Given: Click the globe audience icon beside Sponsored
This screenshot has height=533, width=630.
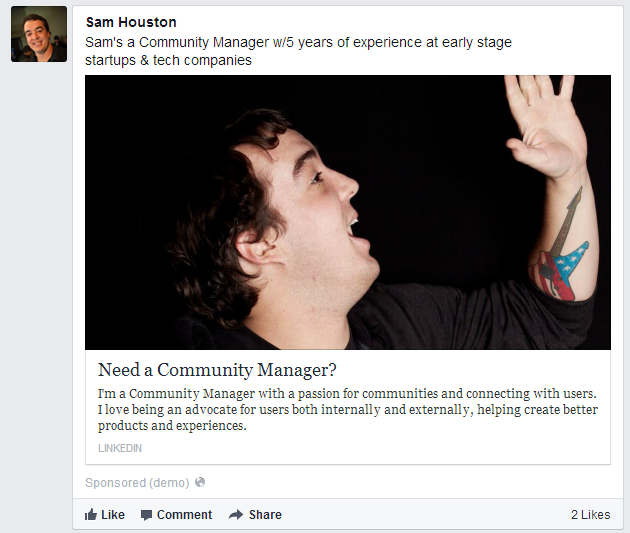Looking at the screenshot, I should pyautogui.click(x=200, y=482).
